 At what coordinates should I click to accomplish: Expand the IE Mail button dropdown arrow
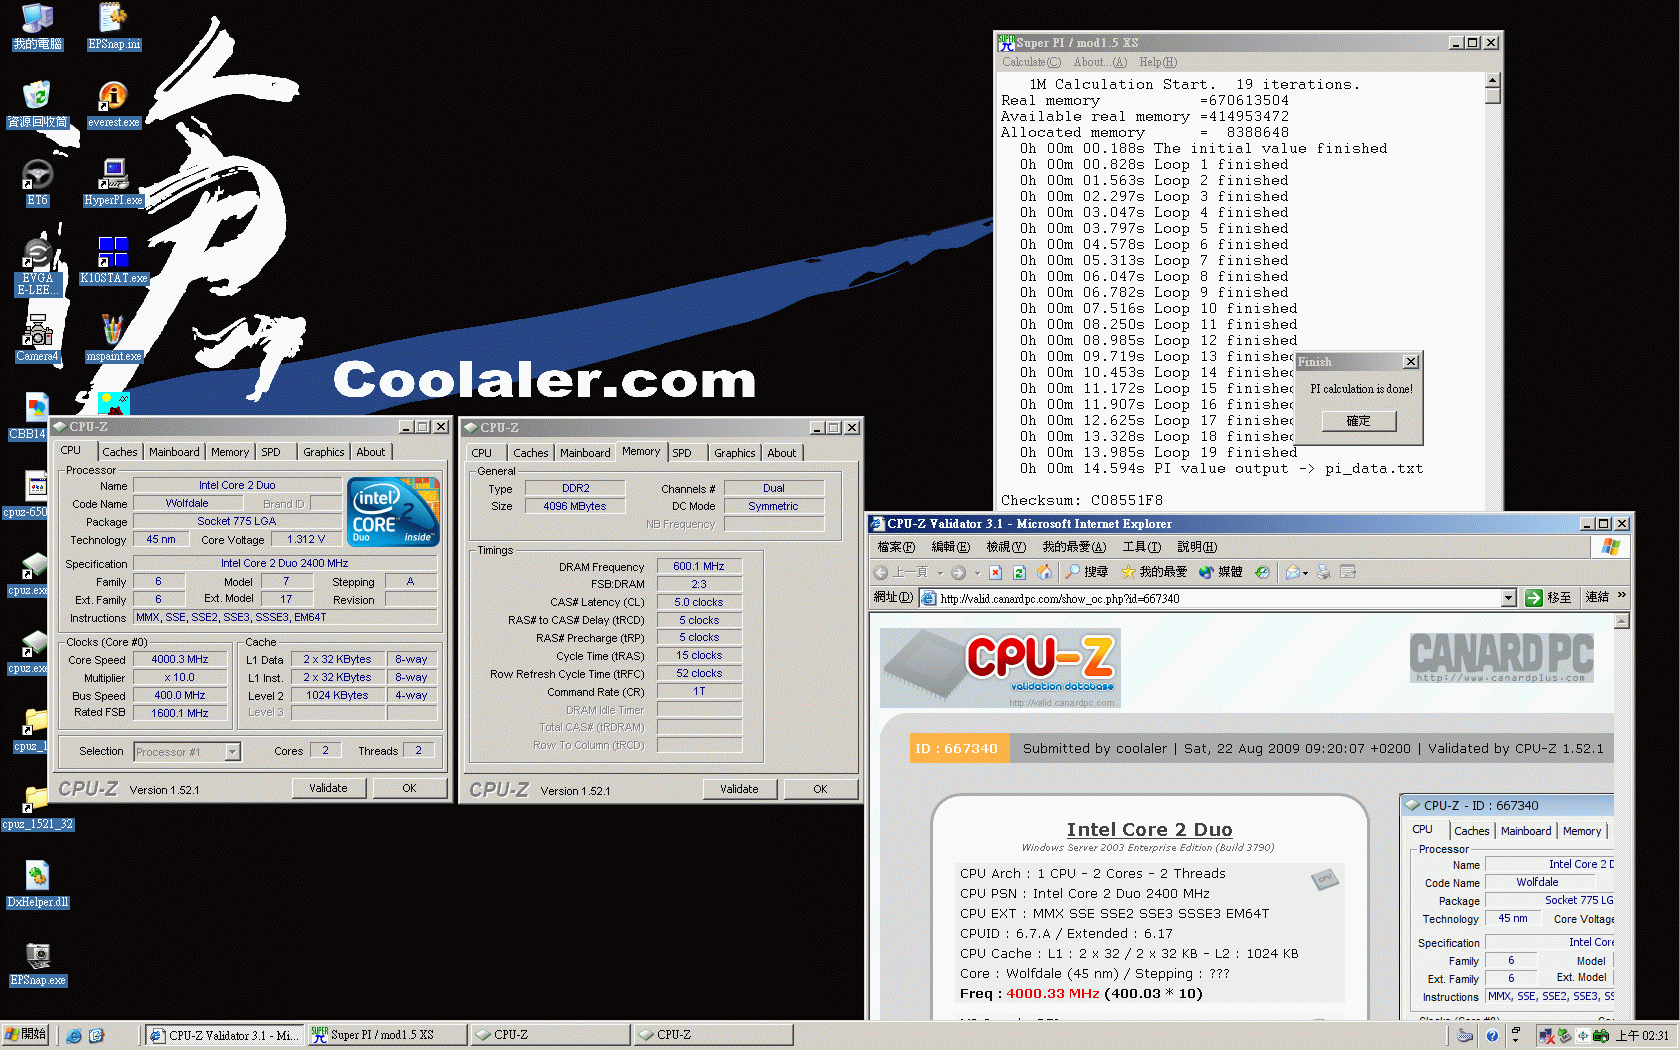tap(1305, 573)
